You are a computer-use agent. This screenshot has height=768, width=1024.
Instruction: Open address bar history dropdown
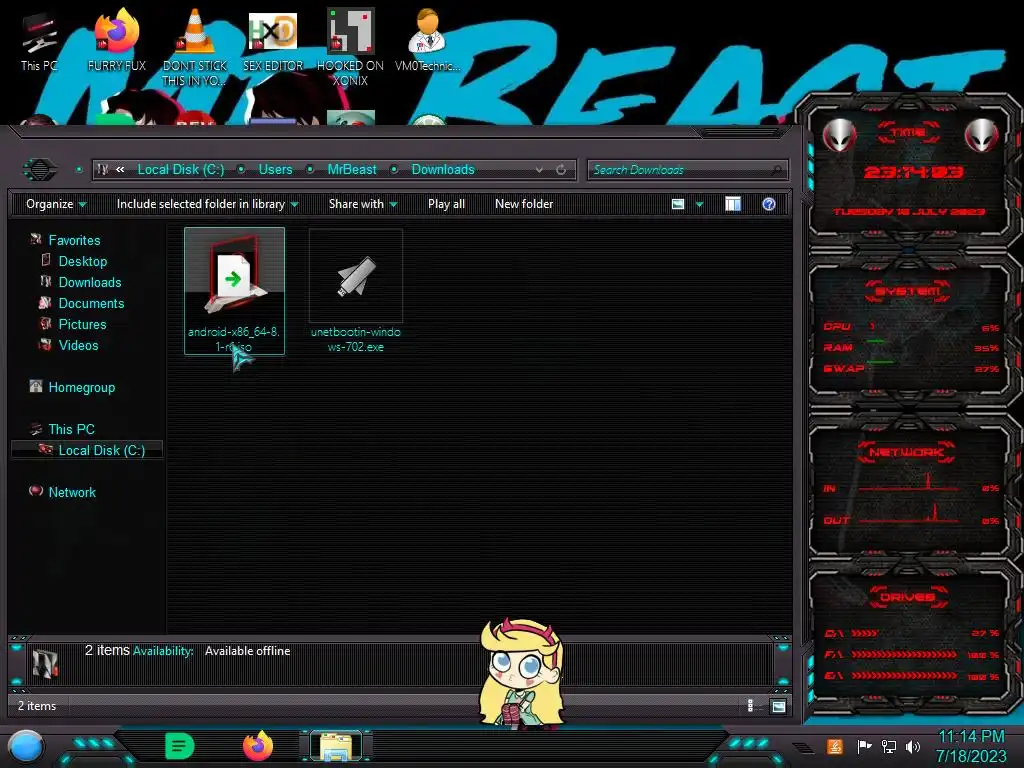(x=539, y=170)
